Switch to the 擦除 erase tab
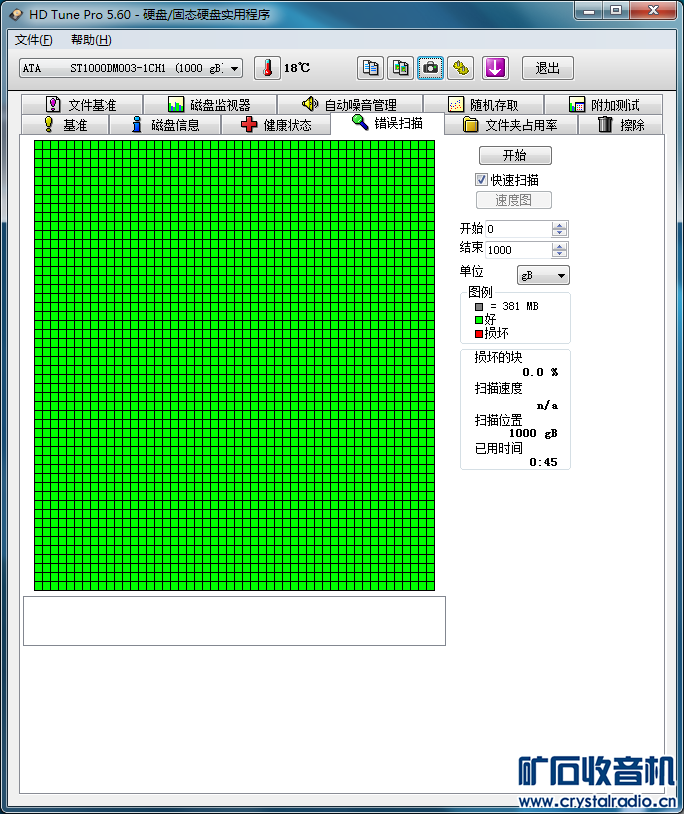This screenshot has height=814, width=684. pos(621,125)
